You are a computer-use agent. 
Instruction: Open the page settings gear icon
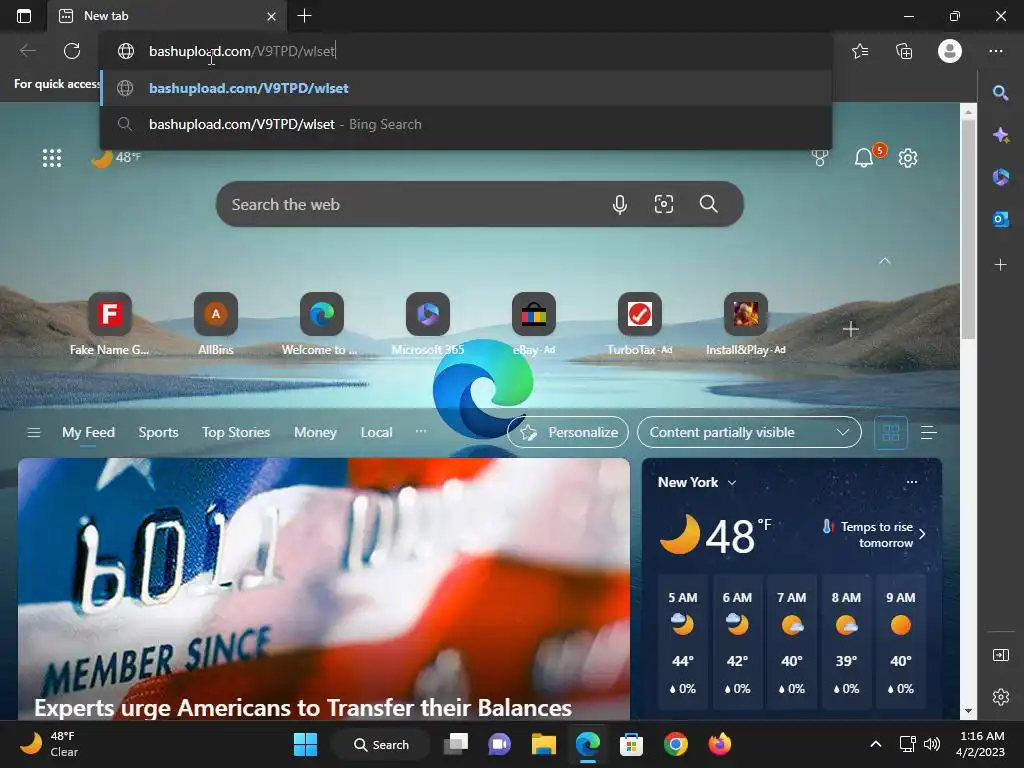pyautogui.click(x=908, y=158)
